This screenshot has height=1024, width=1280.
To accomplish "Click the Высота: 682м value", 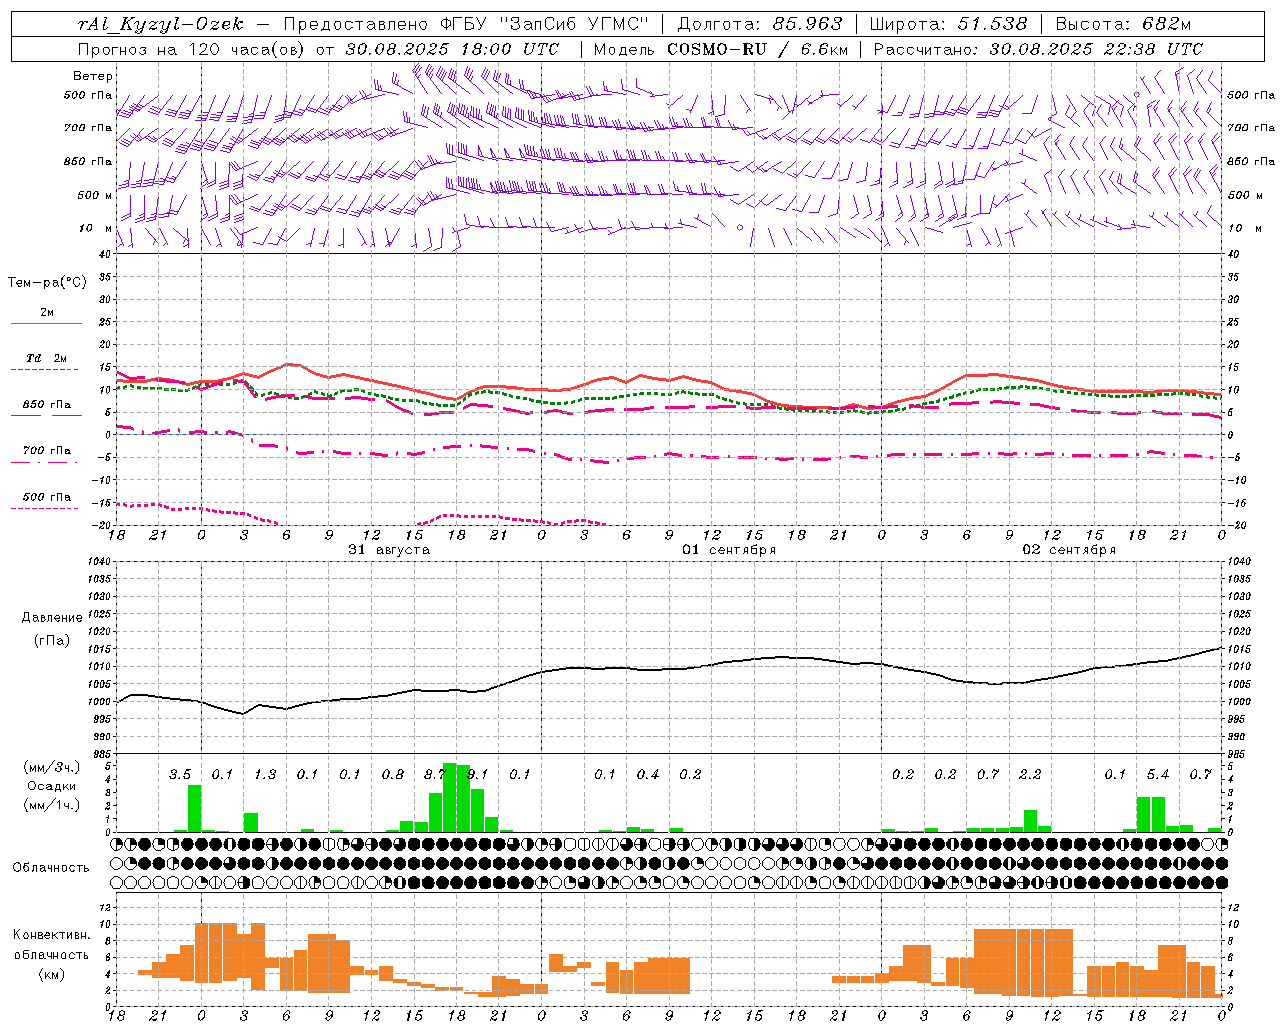I will (1124, 24).
